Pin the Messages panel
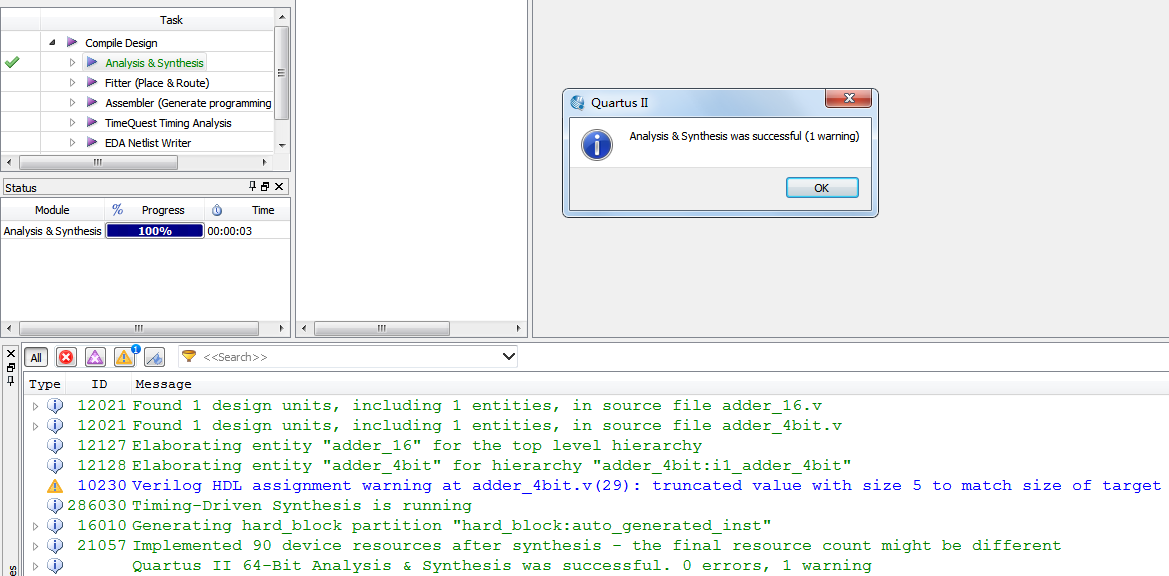Viewport: 1169px width, 576px height. pyautogui.click(x=10, y=381)
